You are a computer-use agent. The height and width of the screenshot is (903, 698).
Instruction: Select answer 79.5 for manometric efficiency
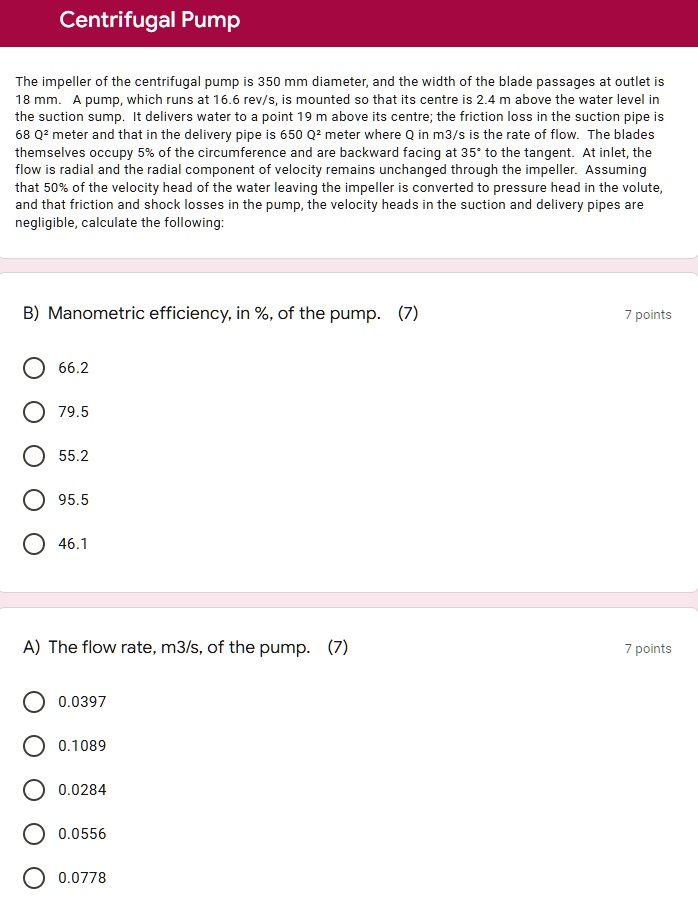[34, 412]
